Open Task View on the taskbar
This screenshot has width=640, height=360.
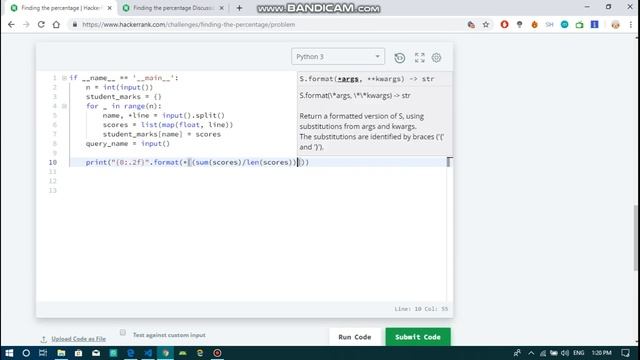tap(43, 353)
